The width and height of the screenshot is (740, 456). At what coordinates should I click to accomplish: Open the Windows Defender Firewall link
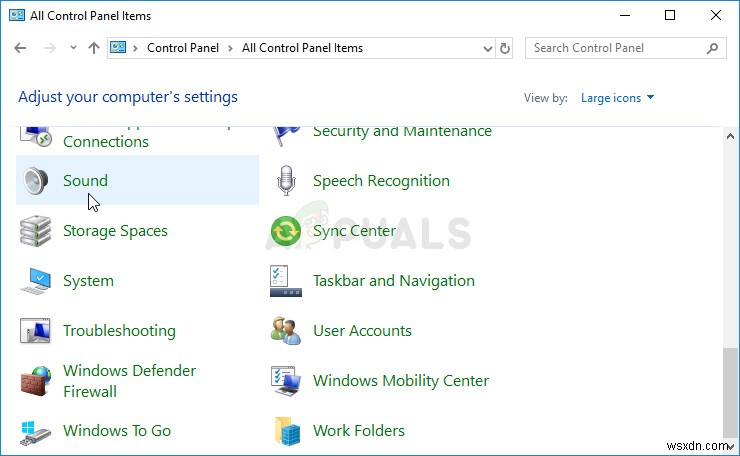(x=130, y=381)
